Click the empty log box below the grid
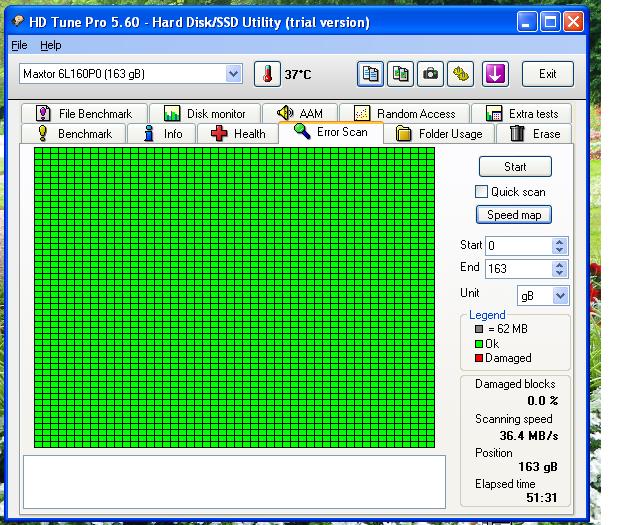Image resolution: width=640 pixels, height=525 pixels. (234, 482)
